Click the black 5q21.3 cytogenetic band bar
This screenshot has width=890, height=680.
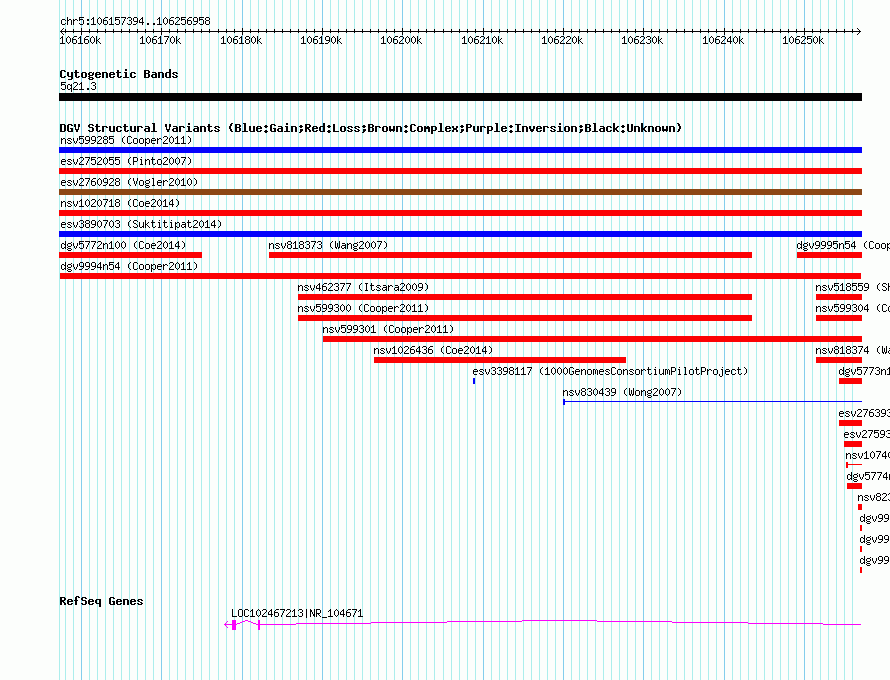point(460,97)
